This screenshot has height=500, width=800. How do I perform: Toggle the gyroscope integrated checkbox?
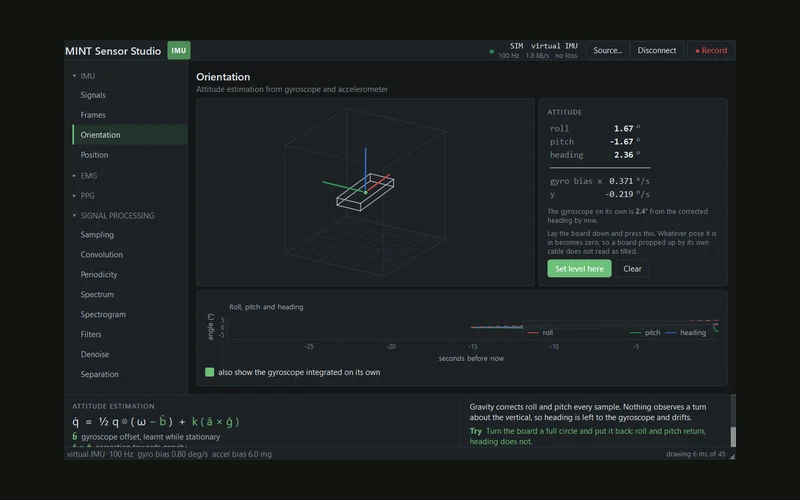[209, 372]
